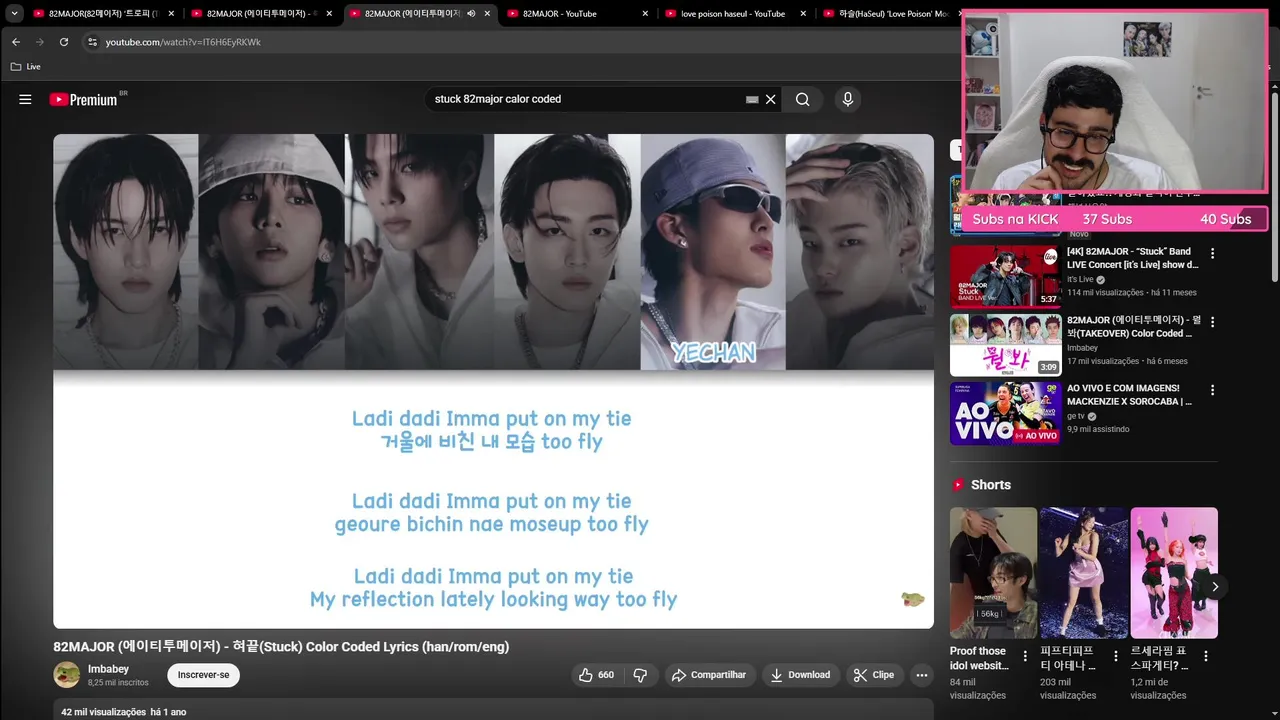Click the video title '혀끝(Stuck) Color Coded Lyrics'
The width and height of the screenshot is (1280, 720).
(281, 647)
